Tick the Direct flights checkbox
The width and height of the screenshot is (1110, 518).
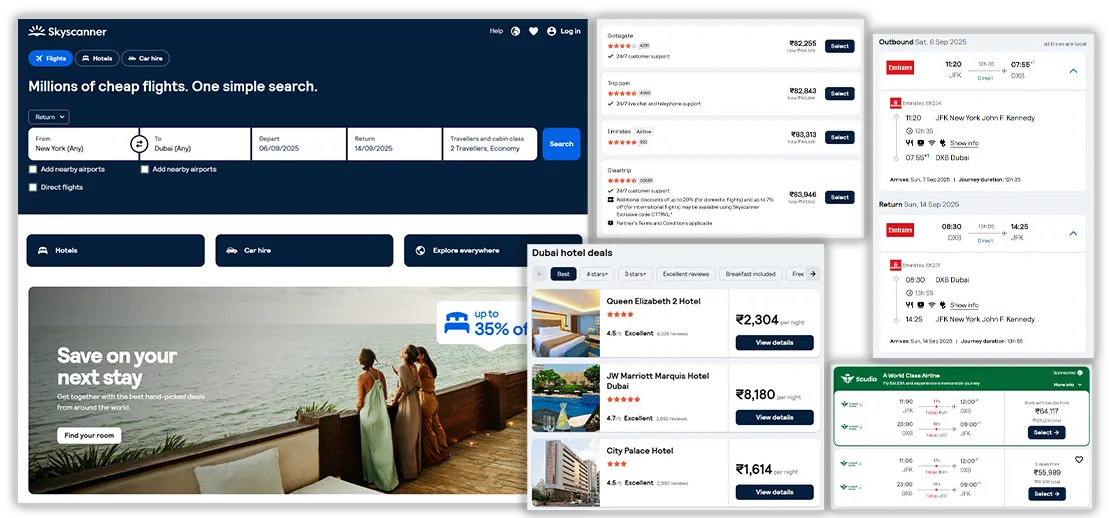[33, 188]
